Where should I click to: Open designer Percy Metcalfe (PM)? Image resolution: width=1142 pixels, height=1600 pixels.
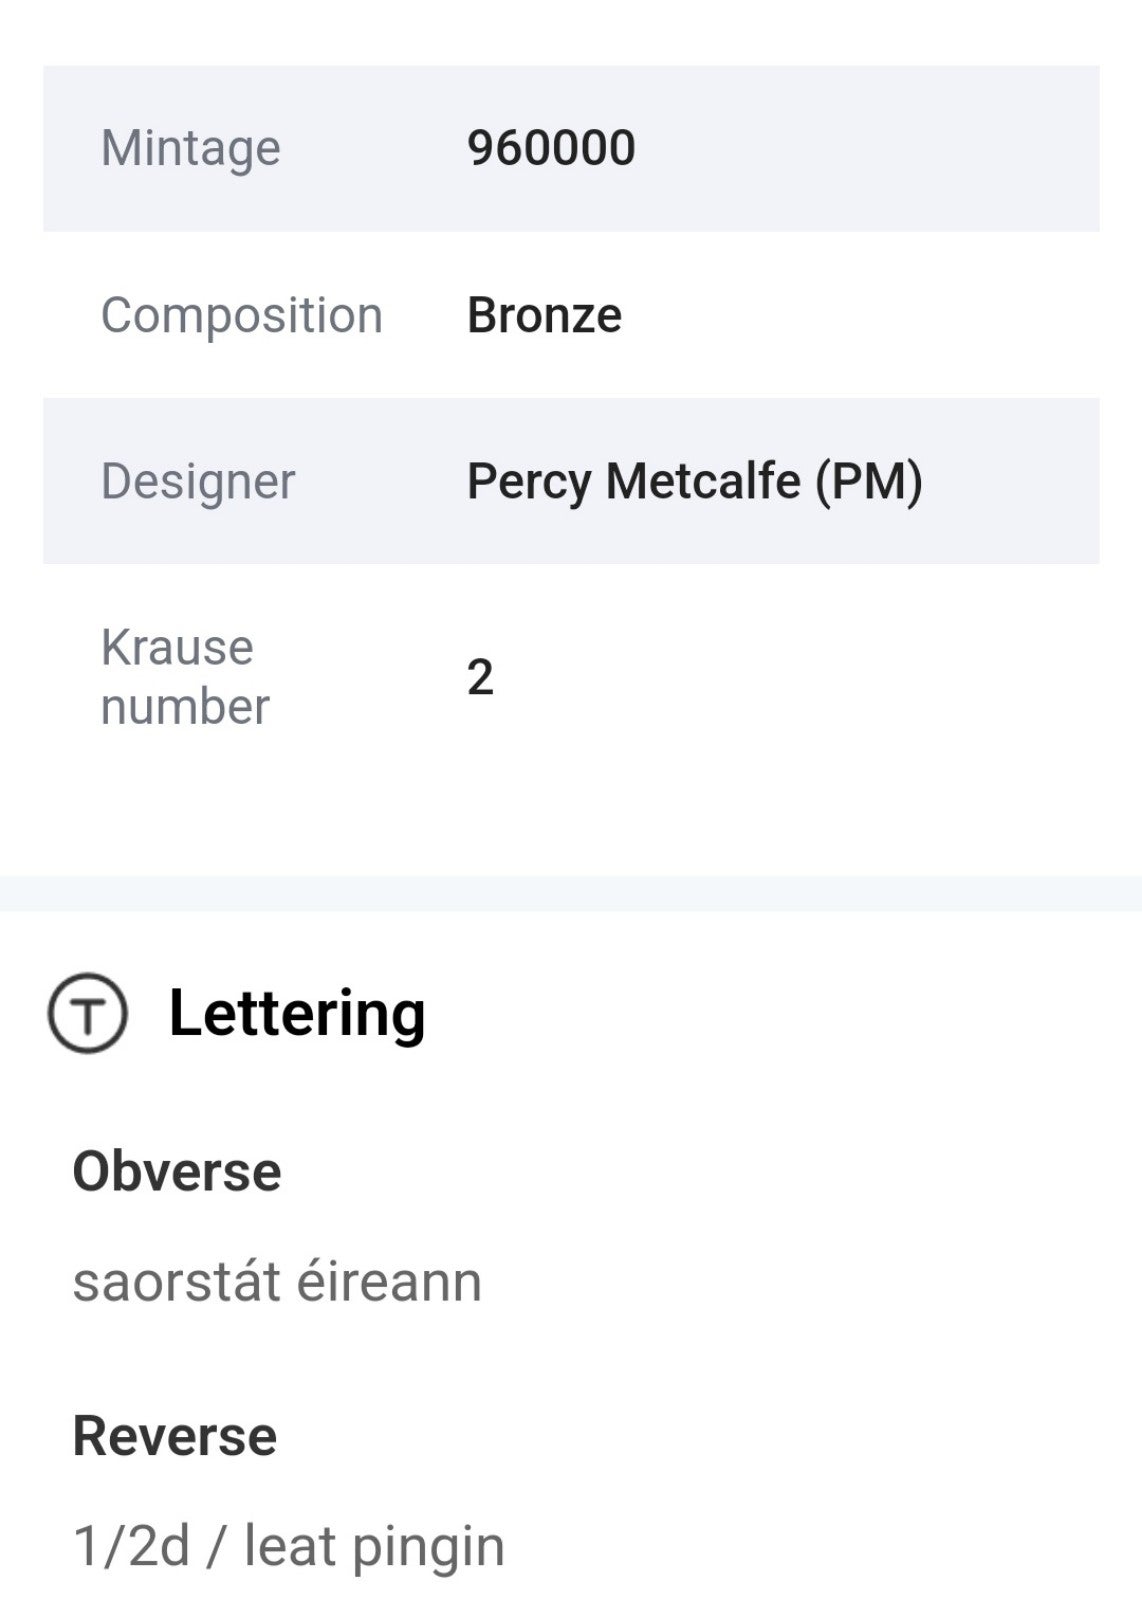point(695,481)
